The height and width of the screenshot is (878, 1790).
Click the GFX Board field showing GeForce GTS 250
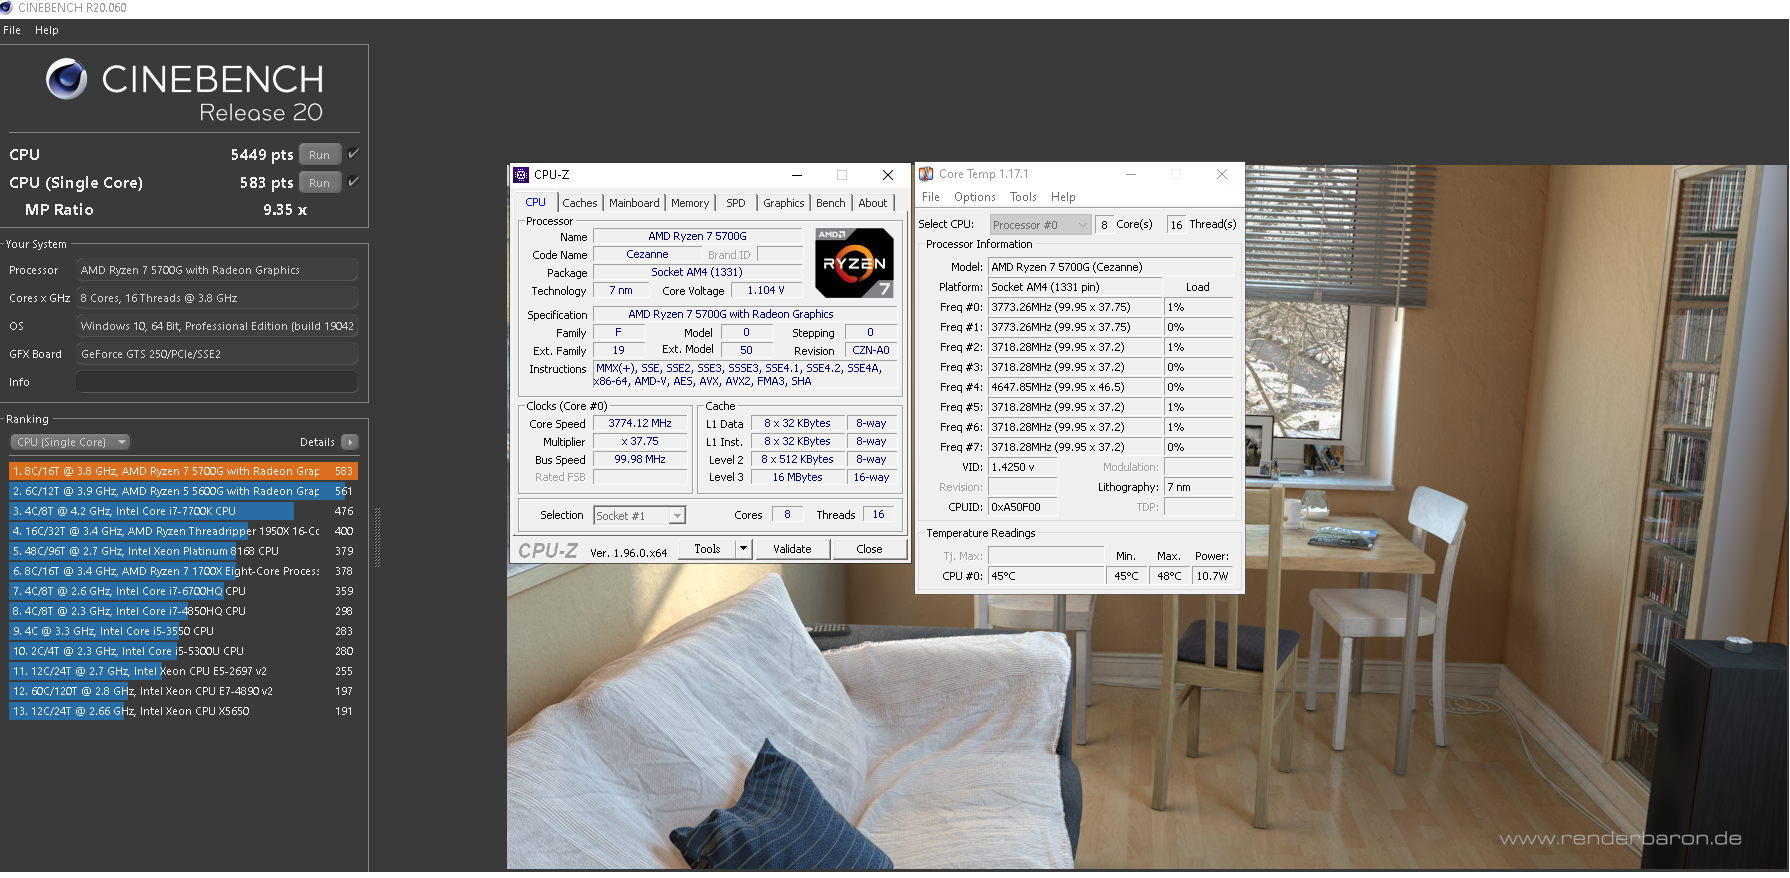click(217, 354)
